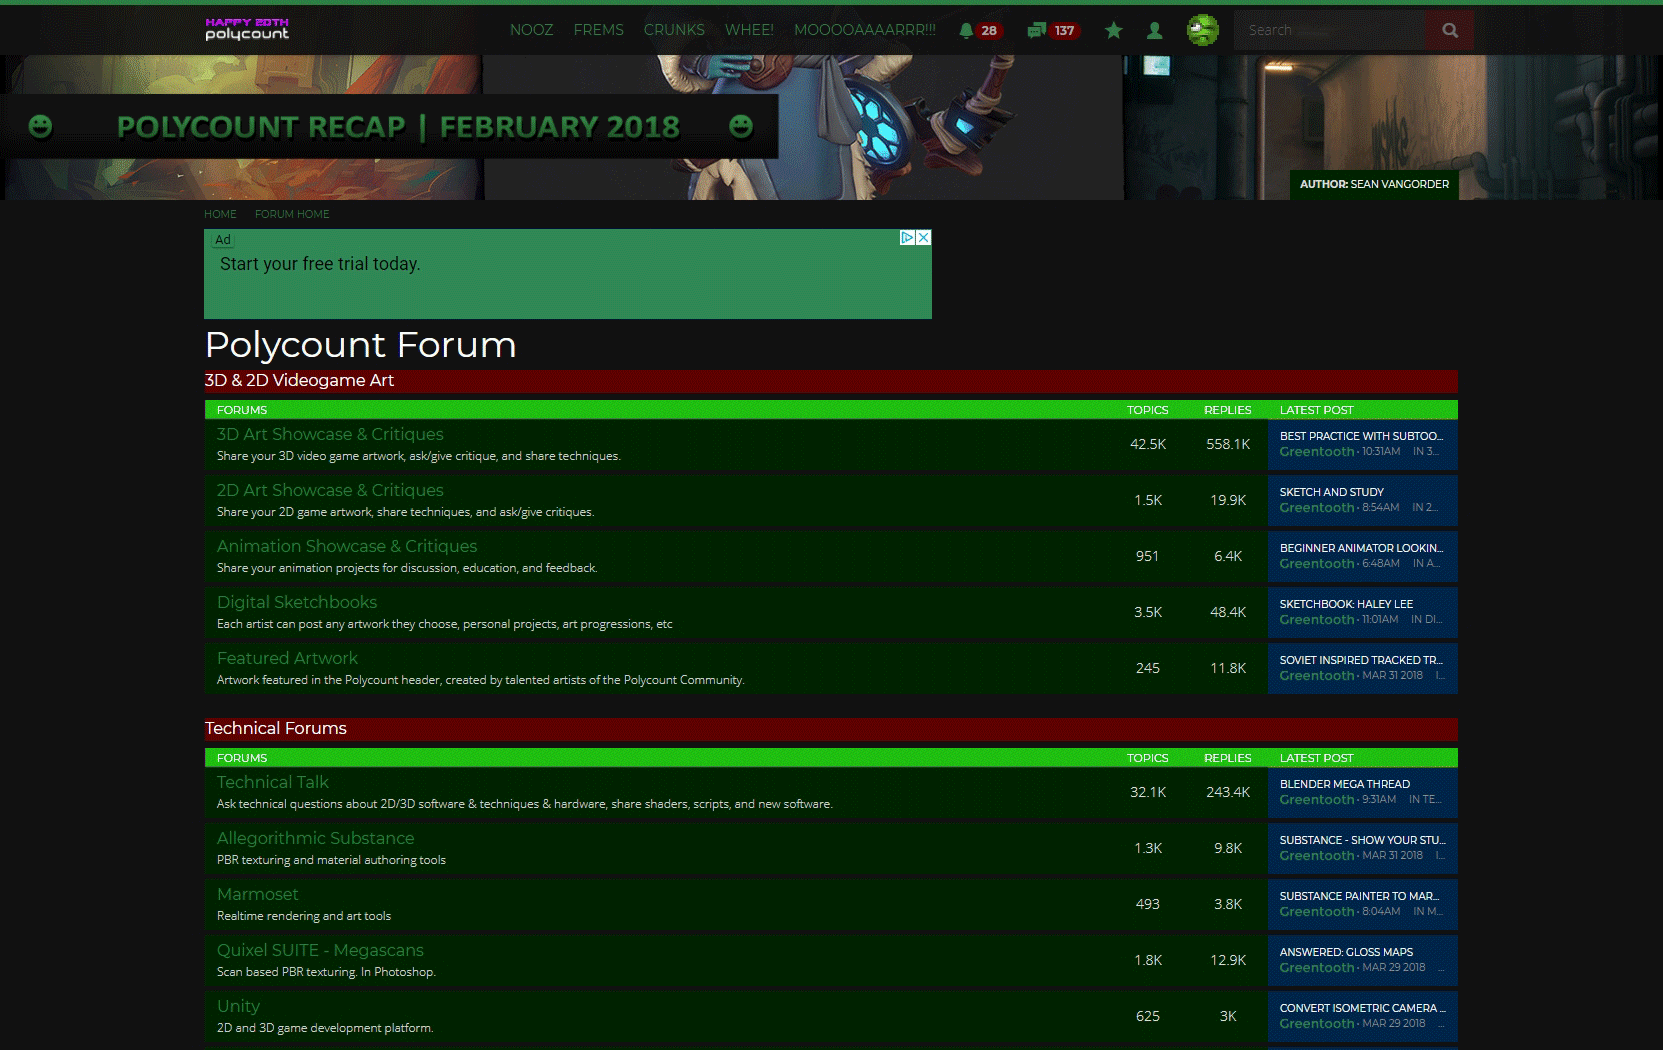Open latest post Beginner Animator Lookin...
The height and width of the screenshot is (1050, 1663).
[1361, 548]
